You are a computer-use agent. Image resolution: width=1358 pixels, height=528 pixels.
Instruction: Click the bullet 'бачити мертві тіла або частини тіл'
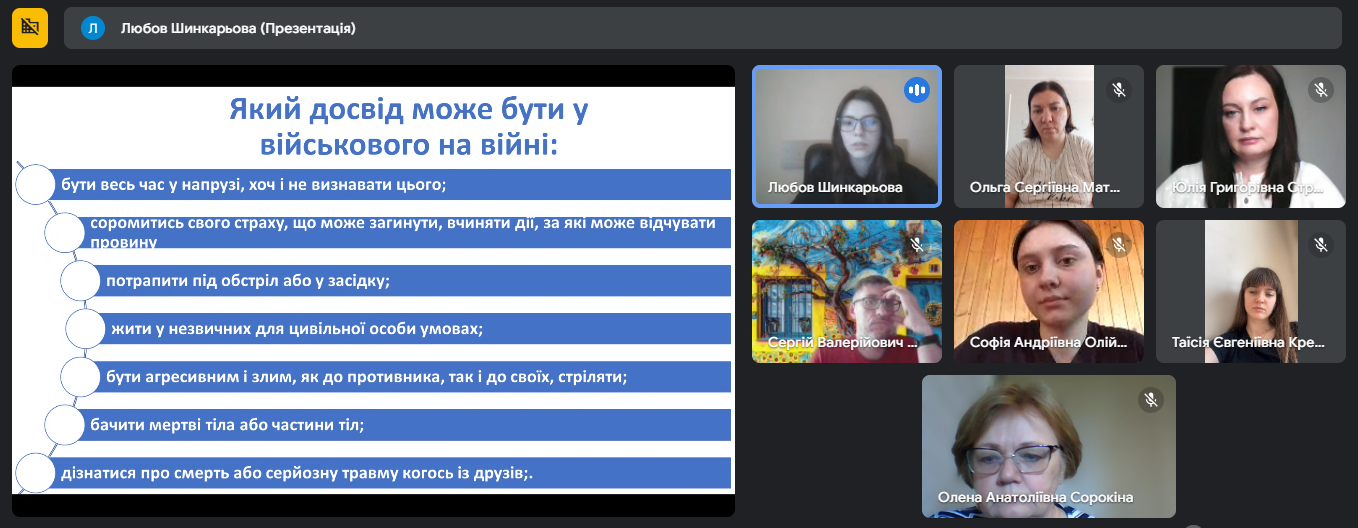point(227,425)
